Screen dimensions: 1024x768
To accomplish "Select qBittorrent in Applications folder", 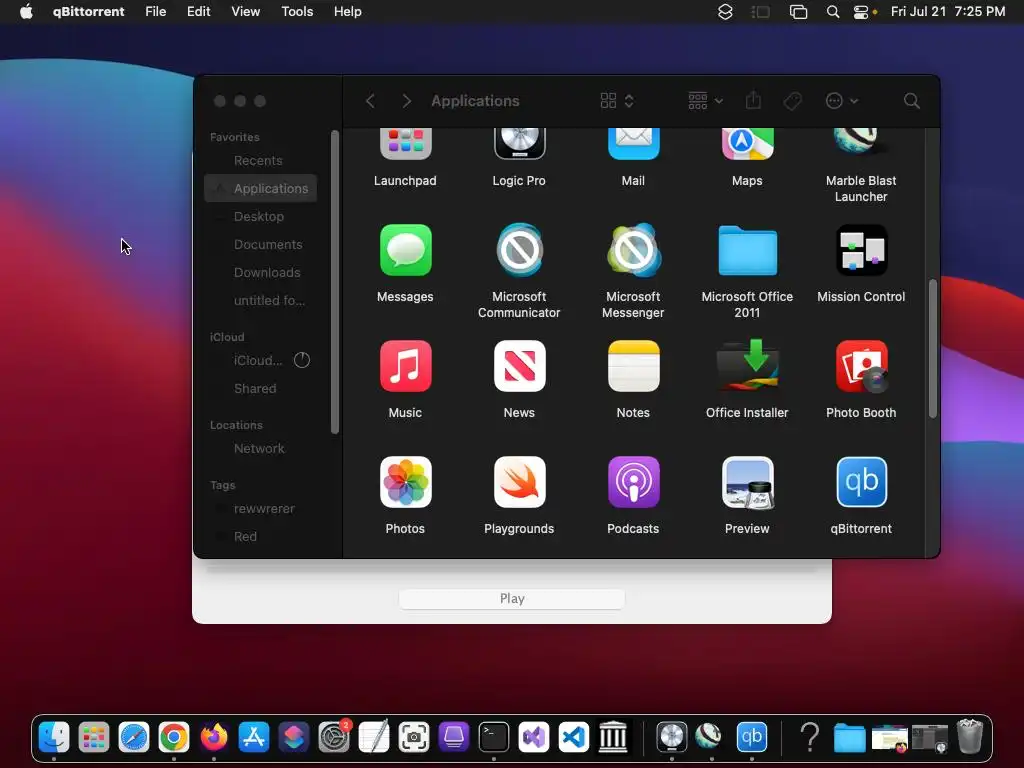I will pos(861,482).
